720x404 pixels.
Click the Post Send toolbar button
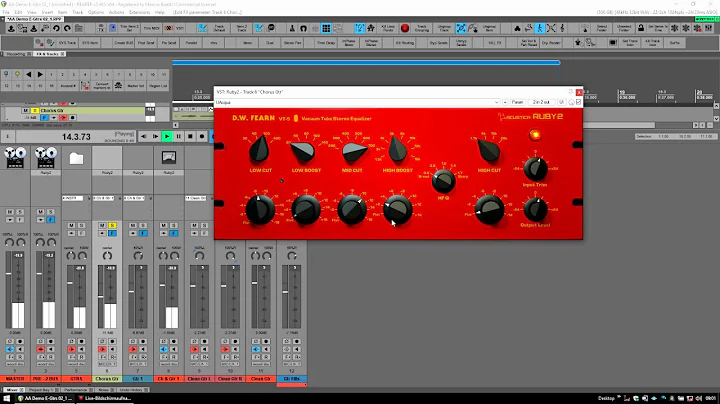point(146,43)
